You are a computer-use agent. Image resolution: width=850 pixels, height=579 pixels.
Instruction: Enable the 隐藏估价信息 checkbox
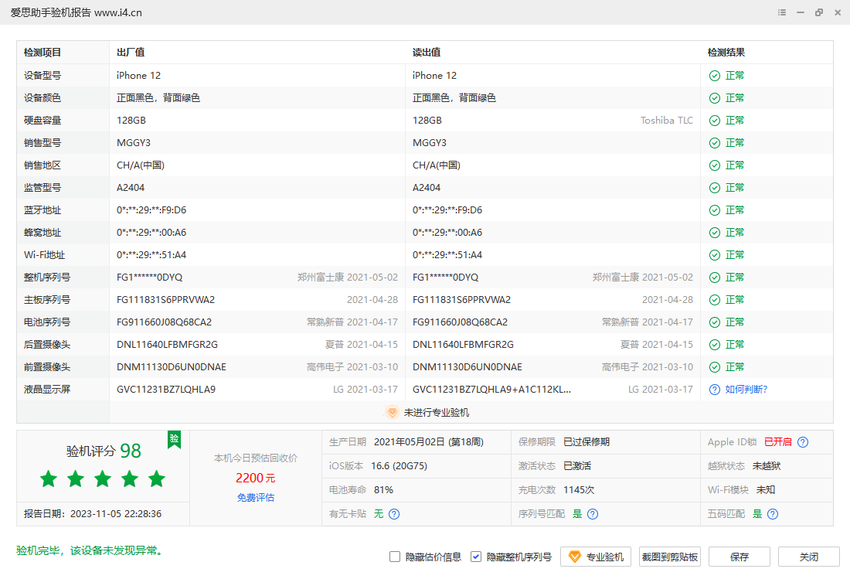pyautogui.click(x=395, y=557)
